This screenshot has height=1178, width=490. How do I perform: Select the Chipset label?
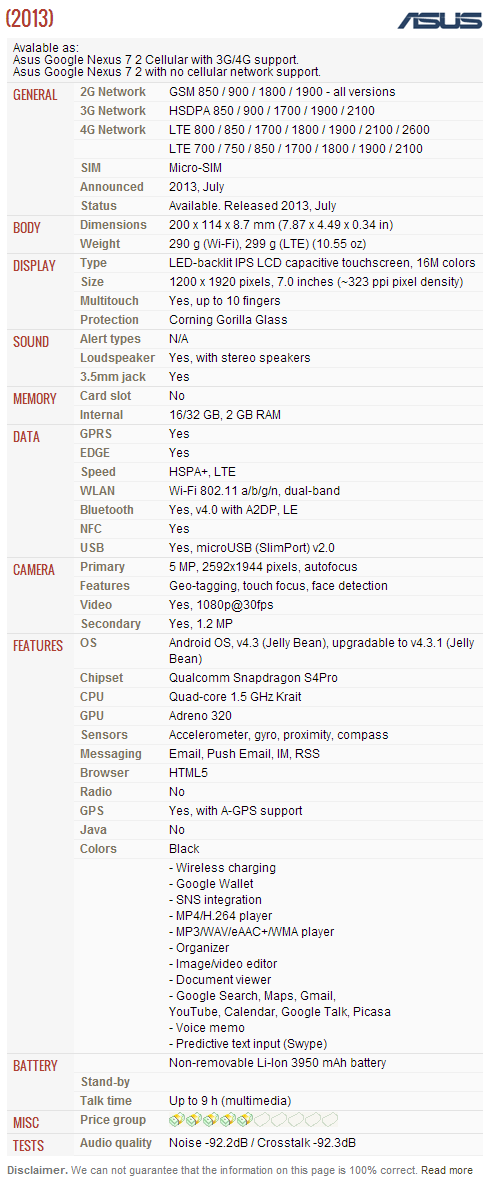101,678
